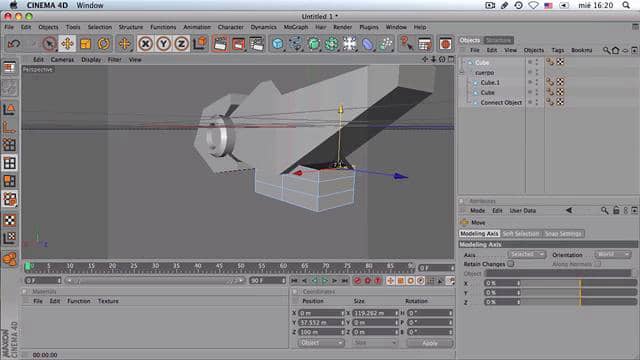Switch to the Soft Selection tab

click(x=521, y=233)
